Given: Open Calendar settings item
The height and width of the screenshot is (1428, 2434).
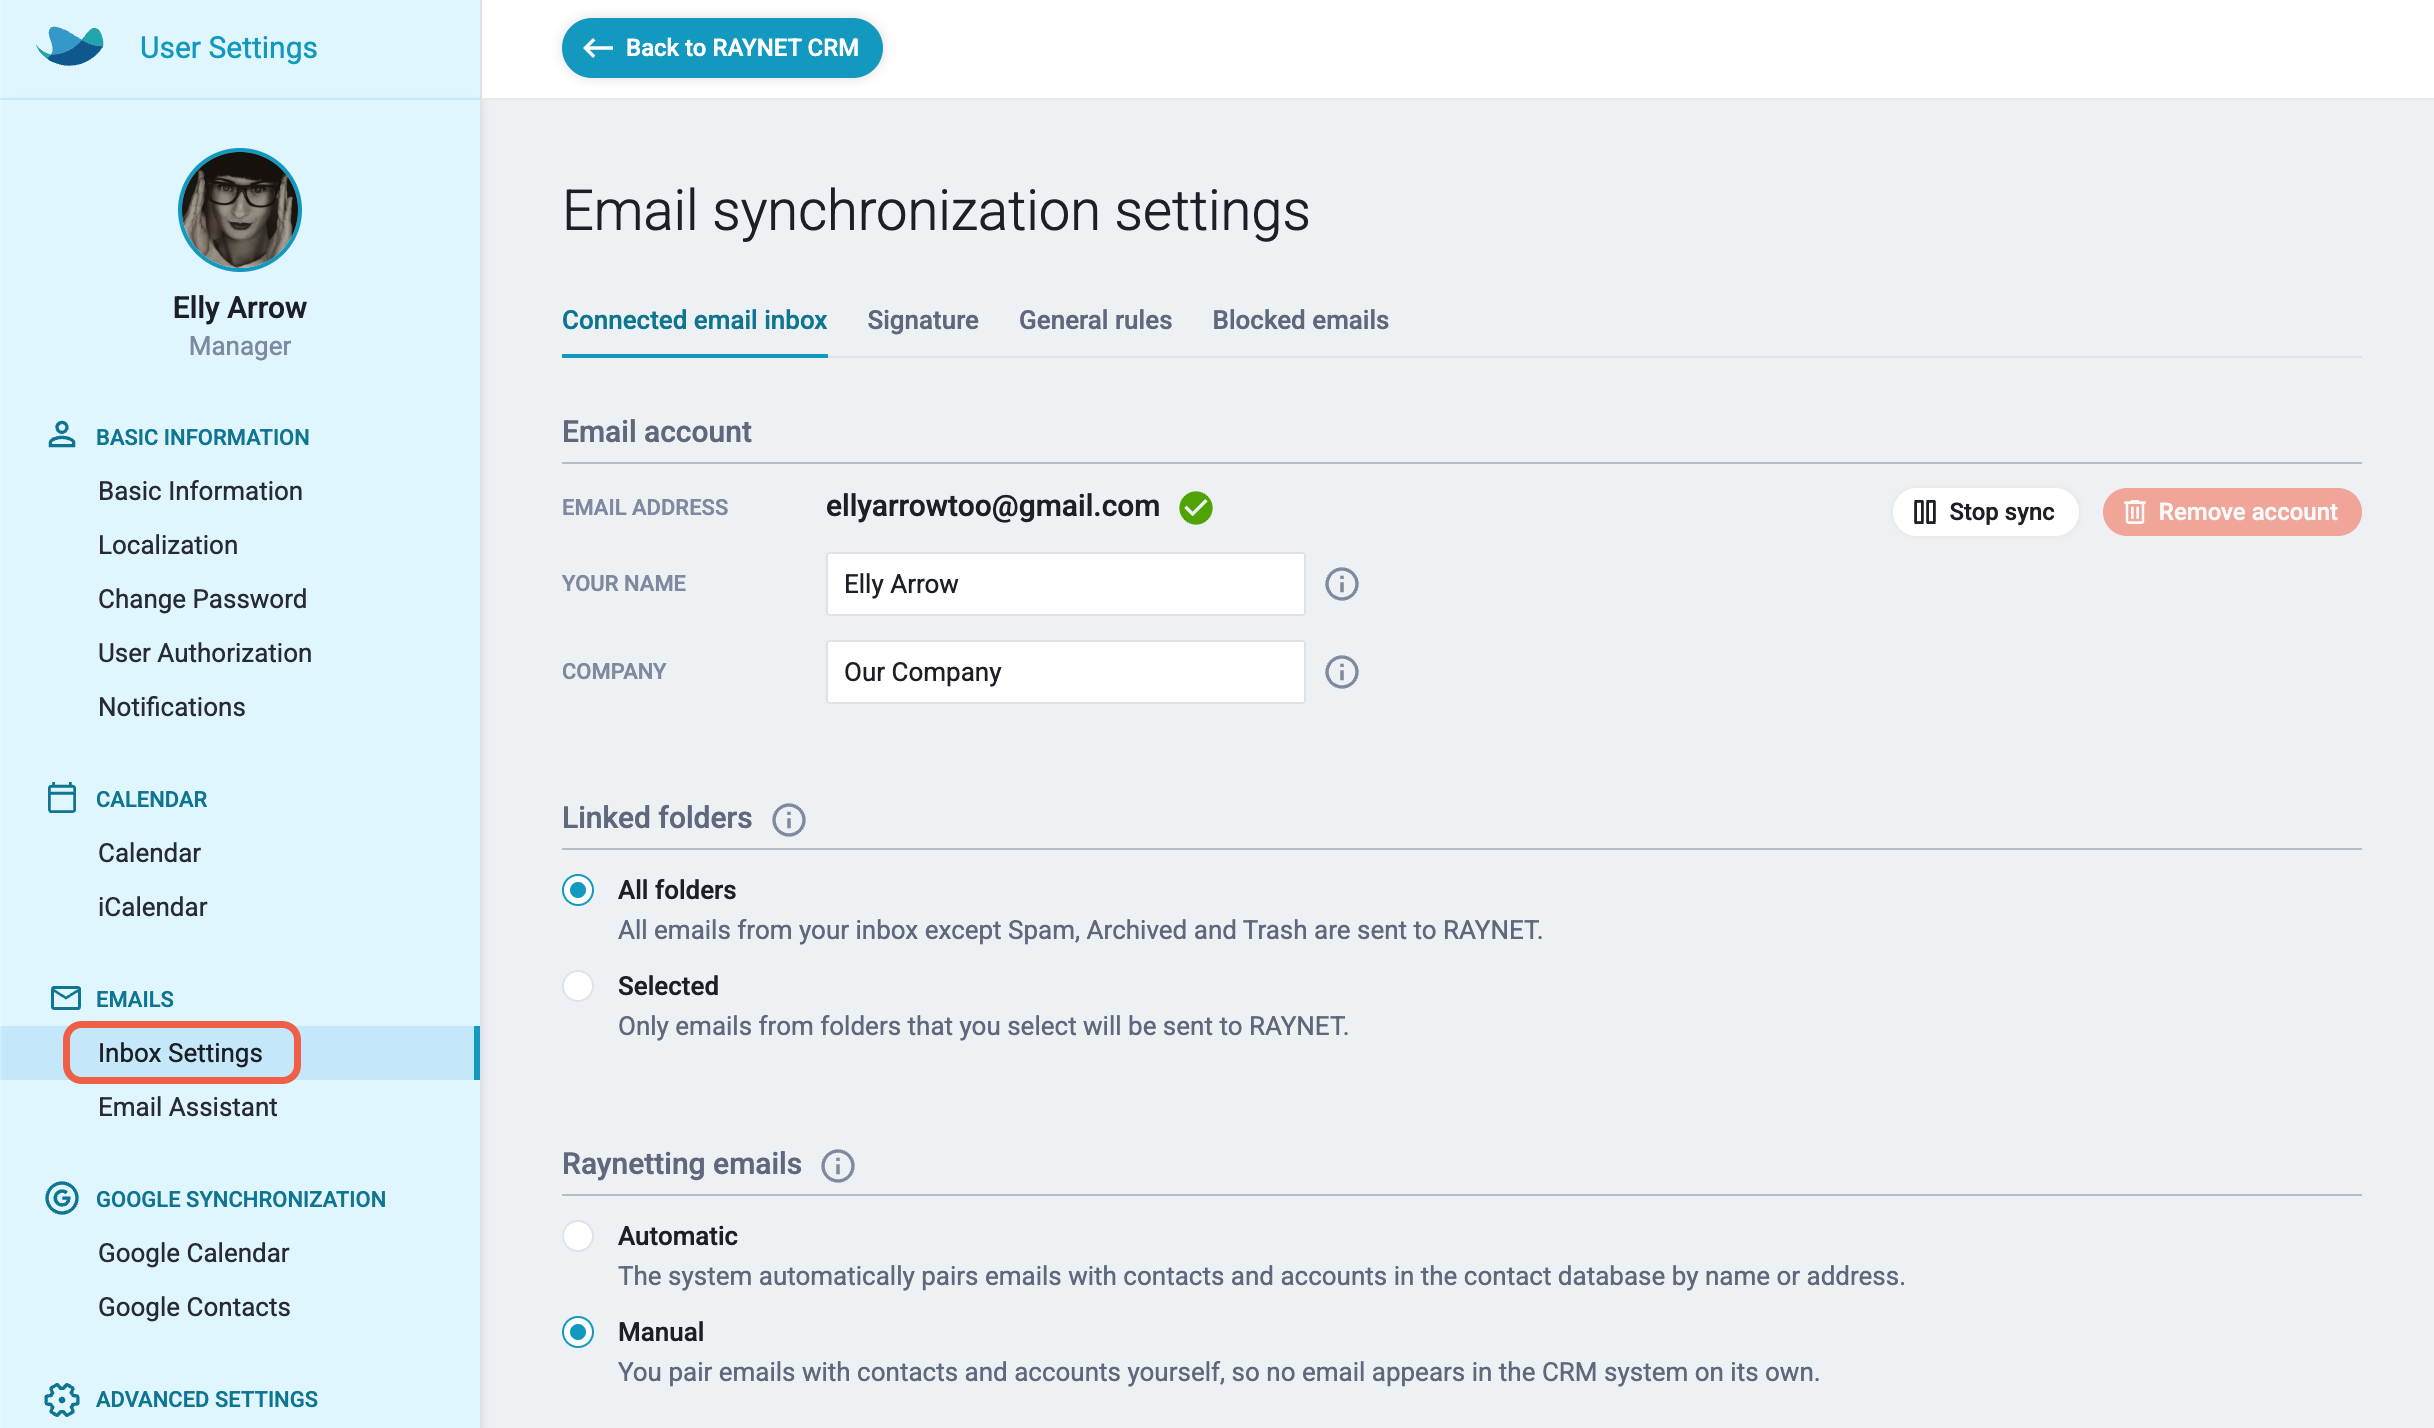Looking at the screenshot, I should pyautogui.click(x=150, y=853).
